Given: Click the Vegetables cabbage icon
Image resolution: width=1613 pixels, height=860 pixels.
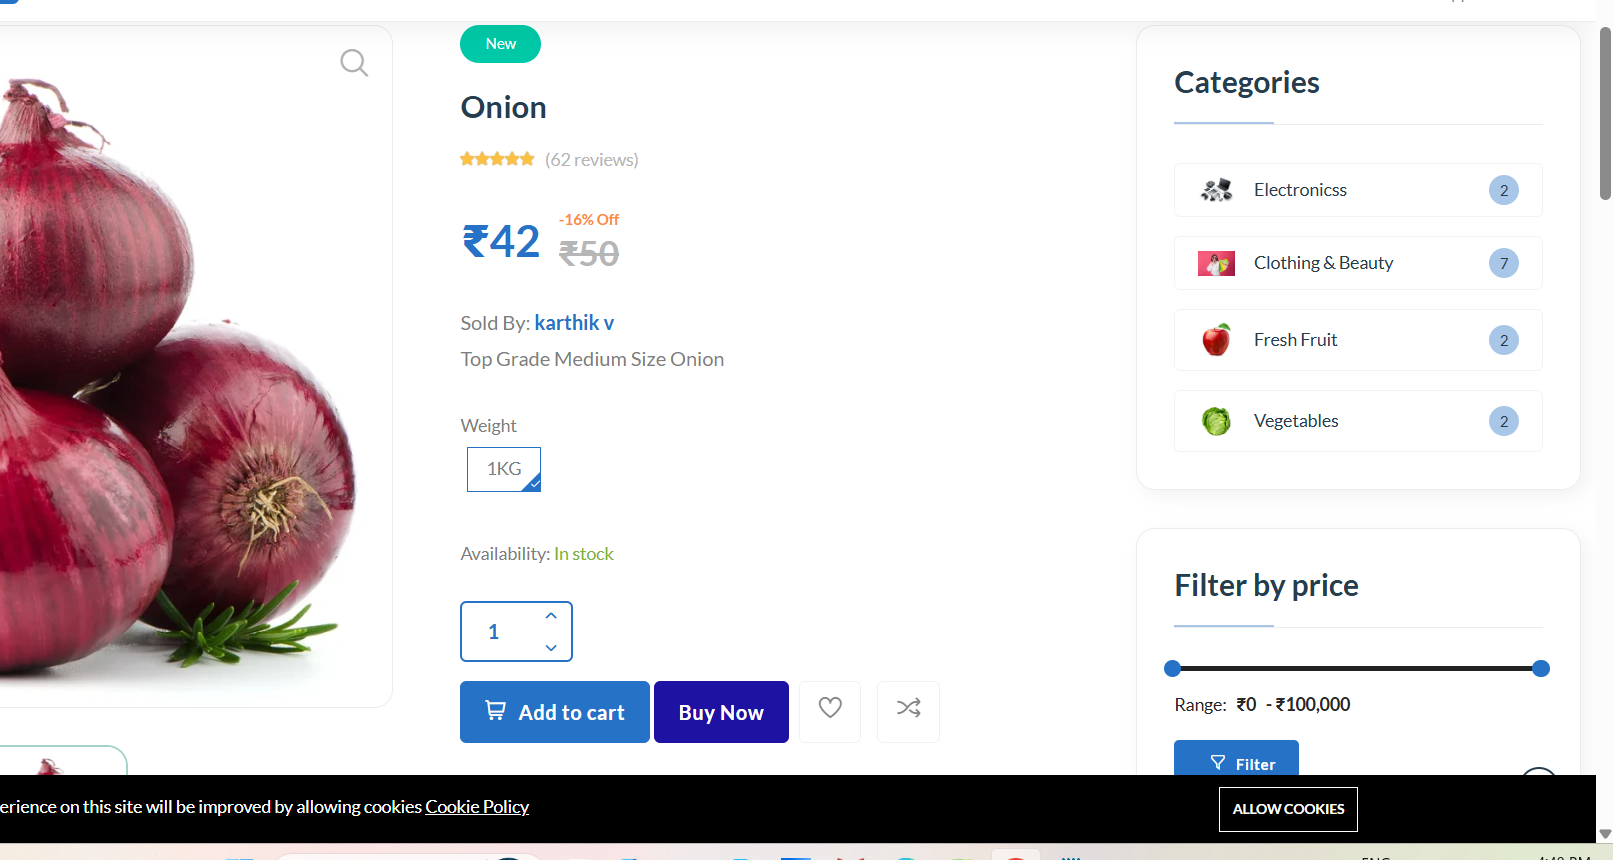Looking at the screenshot, I should [1216, 421].
